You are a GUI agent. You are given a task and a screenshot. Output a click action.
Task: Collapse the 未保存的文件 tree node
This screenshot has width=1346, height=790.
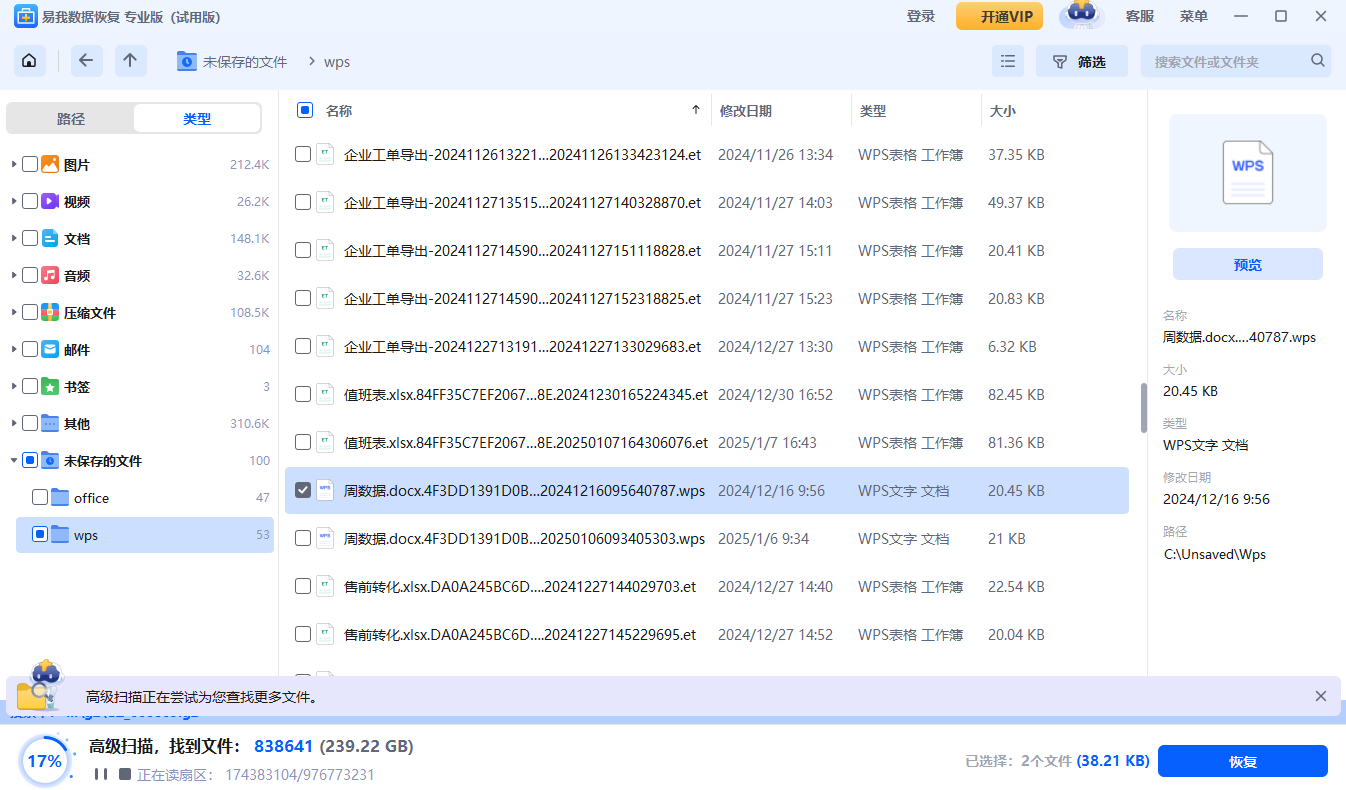coord(14,461)
